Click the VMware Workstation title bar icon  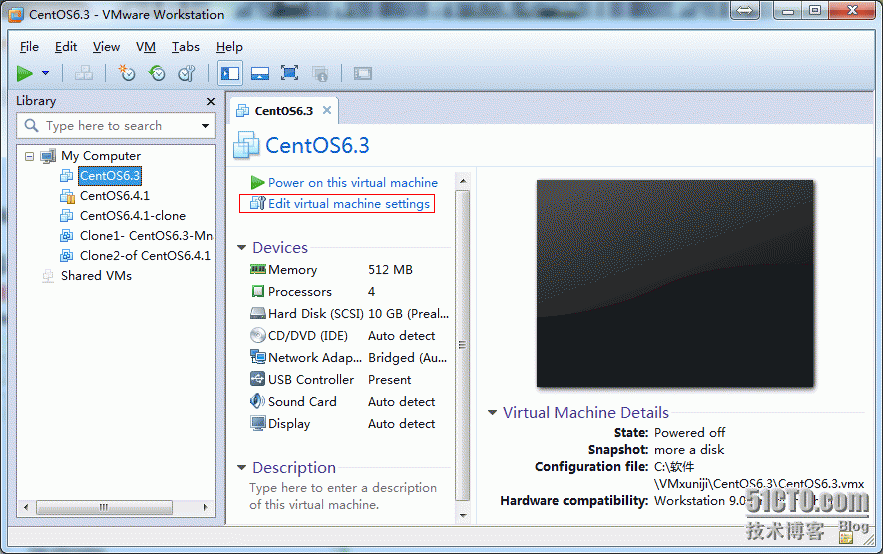[x=16, y=15]
